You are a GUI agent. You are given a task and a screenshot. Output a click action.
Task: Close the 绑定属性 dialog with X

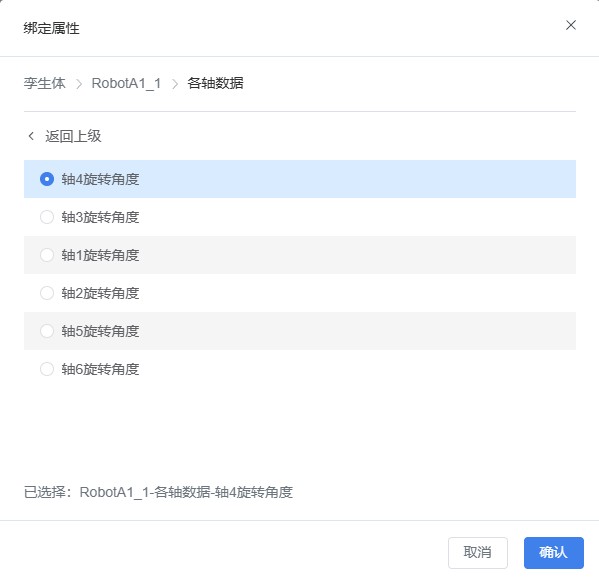[x=571, y=25]
